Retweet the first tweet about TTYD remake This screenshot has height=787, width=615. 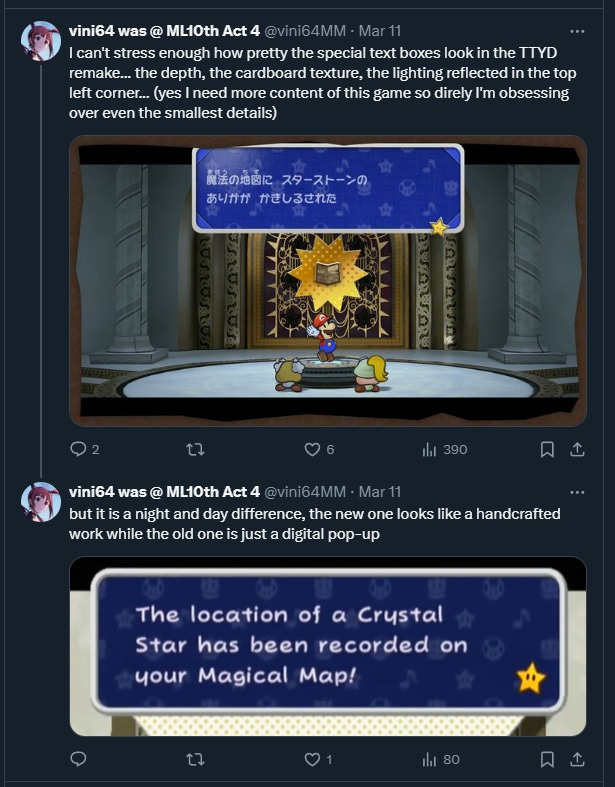(x=195, y=449)
